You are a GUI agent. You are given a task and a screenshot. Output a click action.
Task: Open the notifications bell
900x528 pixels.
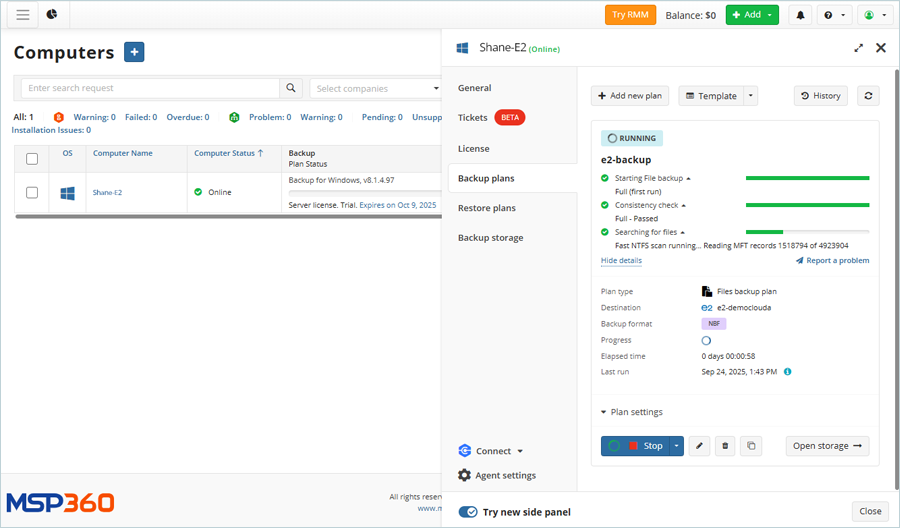(800, 15)
